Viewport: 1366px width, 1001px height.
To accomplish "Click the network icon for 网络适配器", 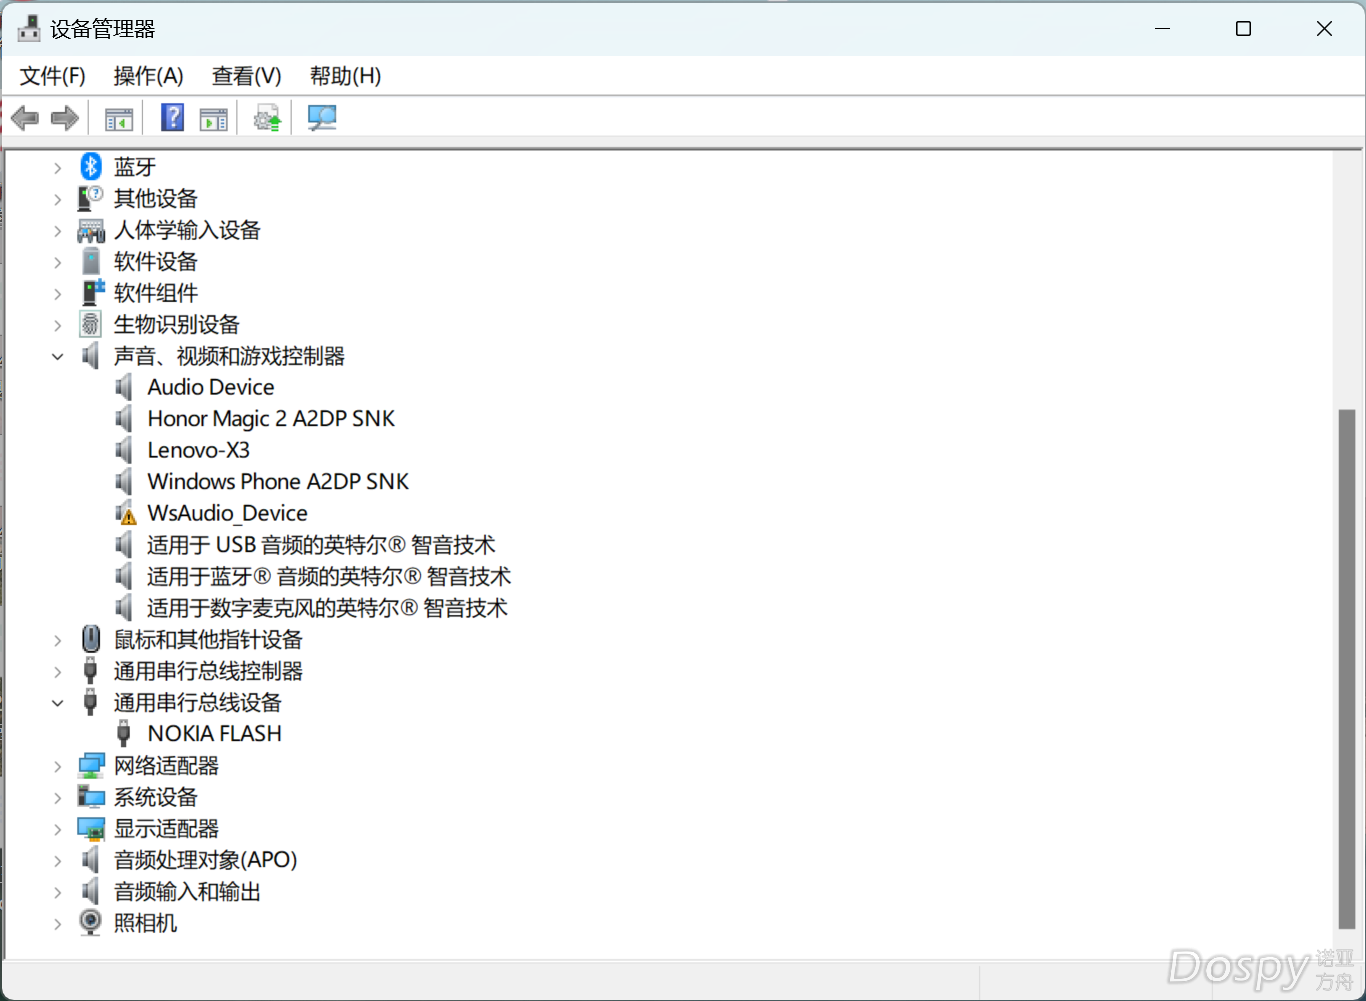I will 91,766.
